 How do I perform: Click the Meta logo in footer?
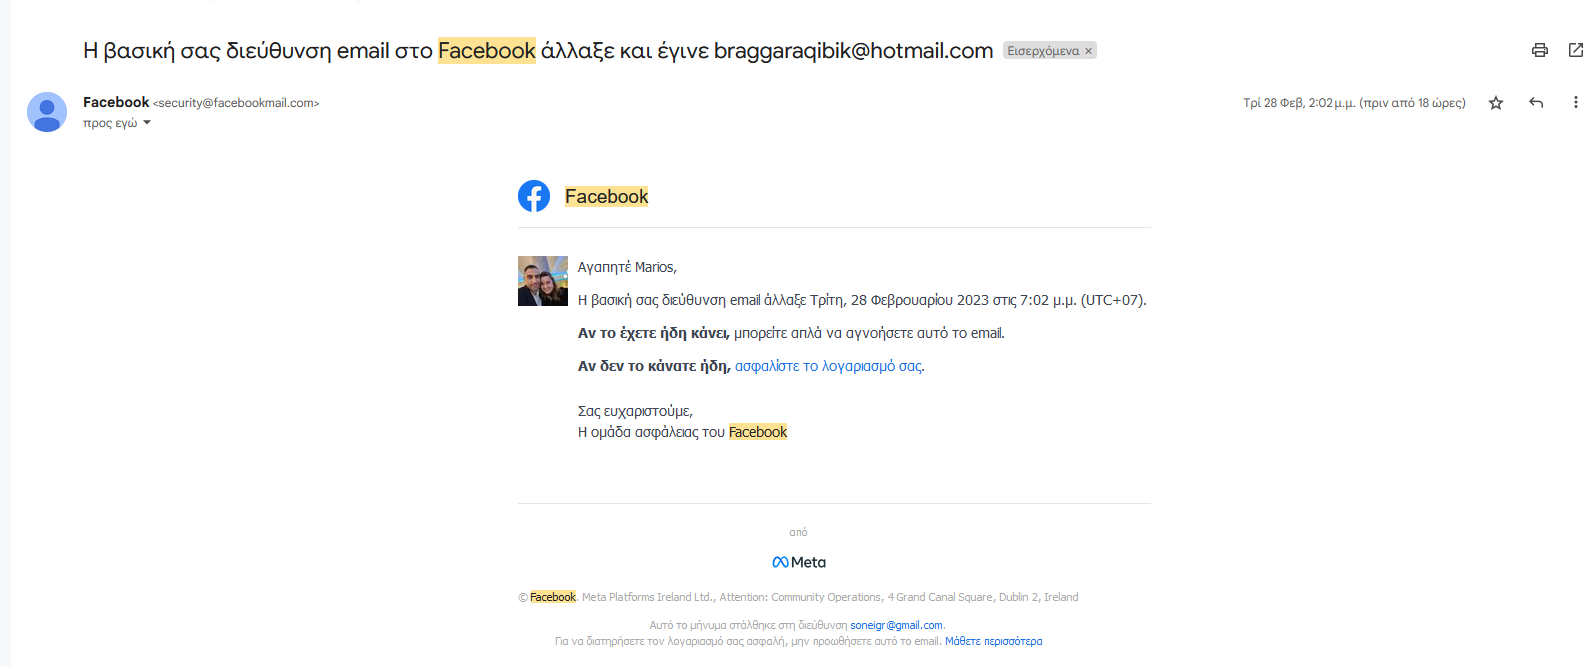click(x=799, y=562)
